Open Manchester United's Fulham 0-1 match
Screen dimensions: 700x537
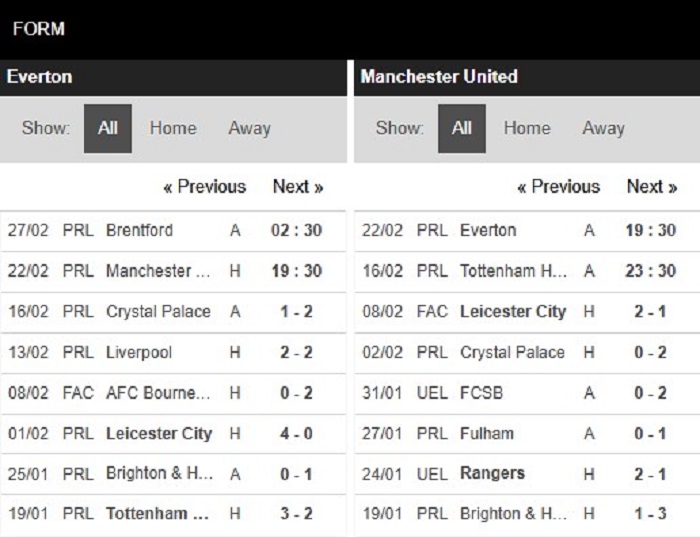pos(527,434)
